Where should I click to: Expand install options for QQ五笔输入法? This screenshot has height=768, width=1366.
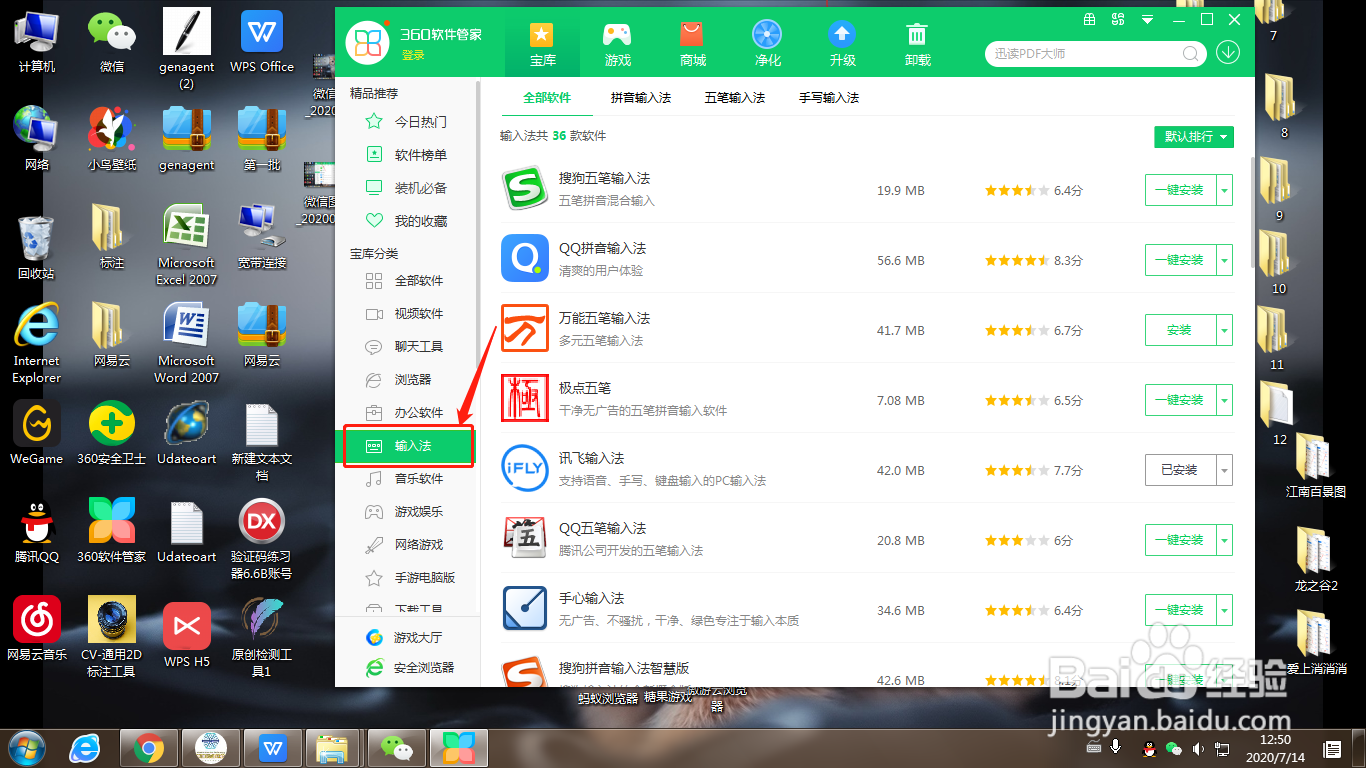click(x=1225, y=540)
